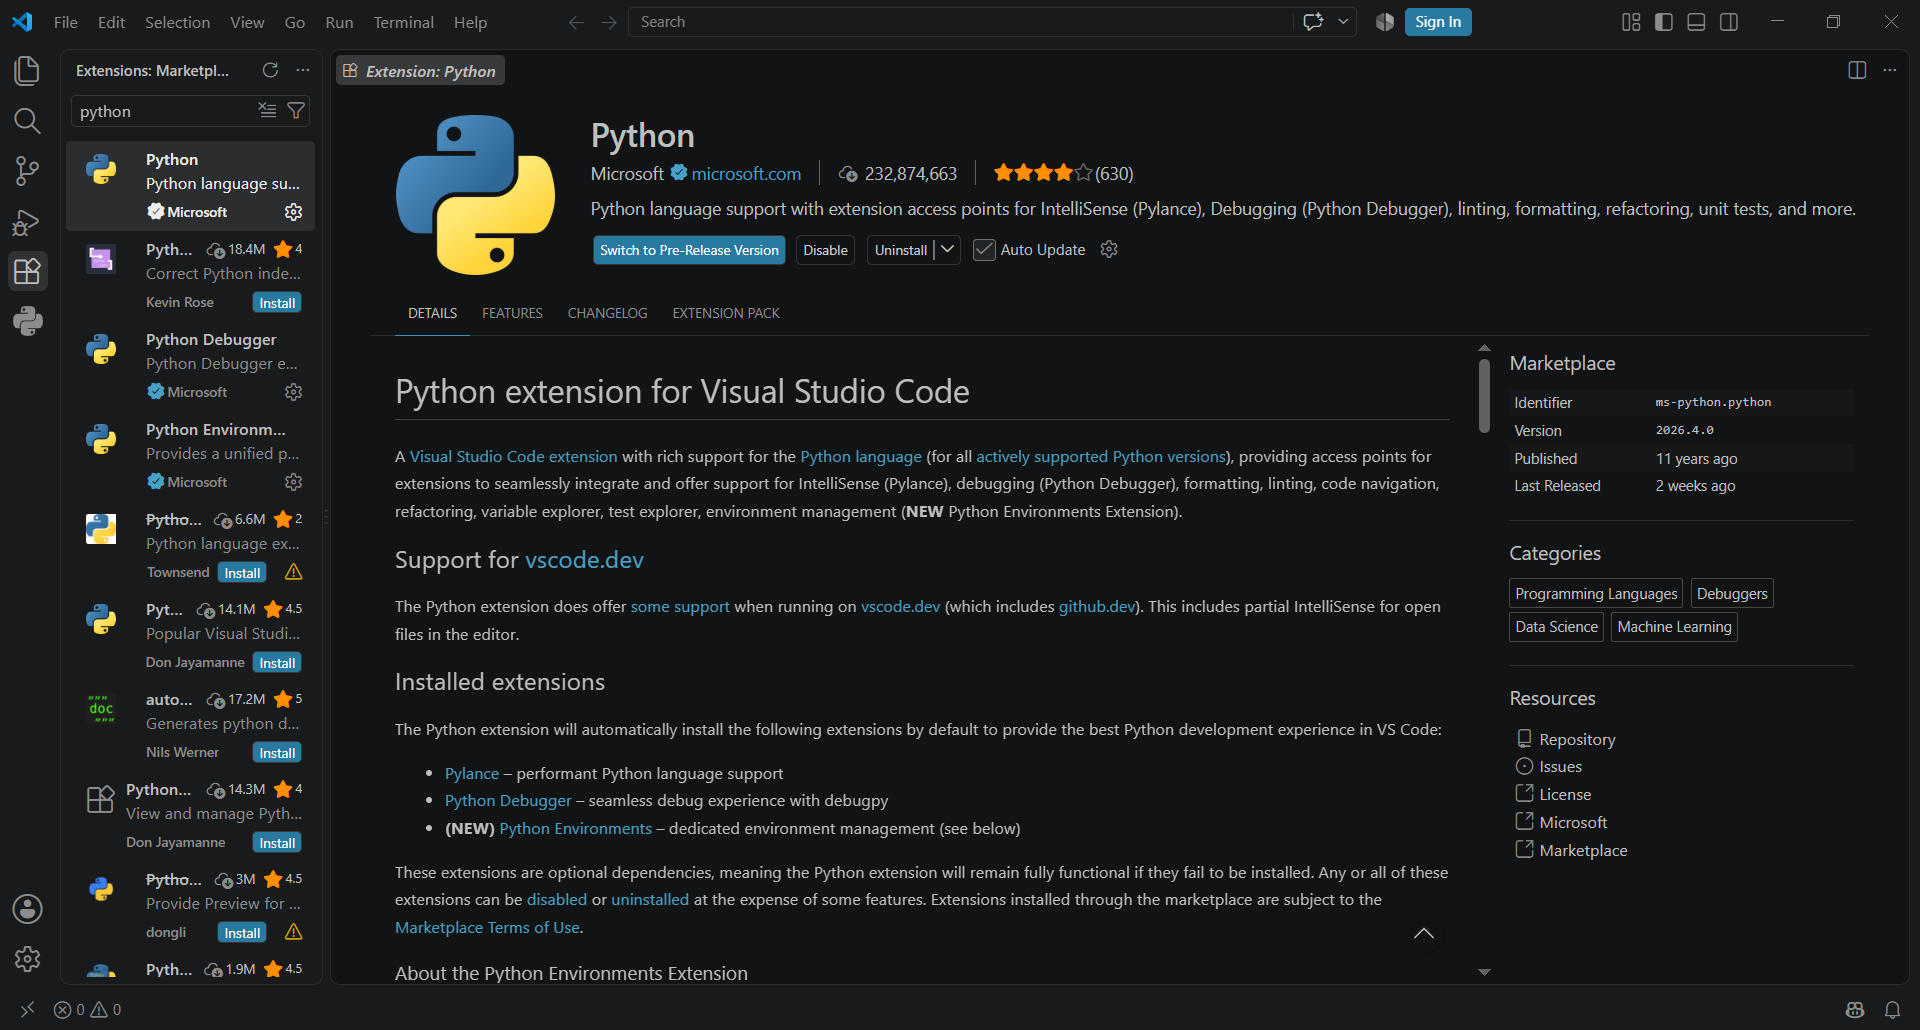This screenshot has width=1920, height=1030.
Task: Open filter extensions funnel icon
Action: 296,110
